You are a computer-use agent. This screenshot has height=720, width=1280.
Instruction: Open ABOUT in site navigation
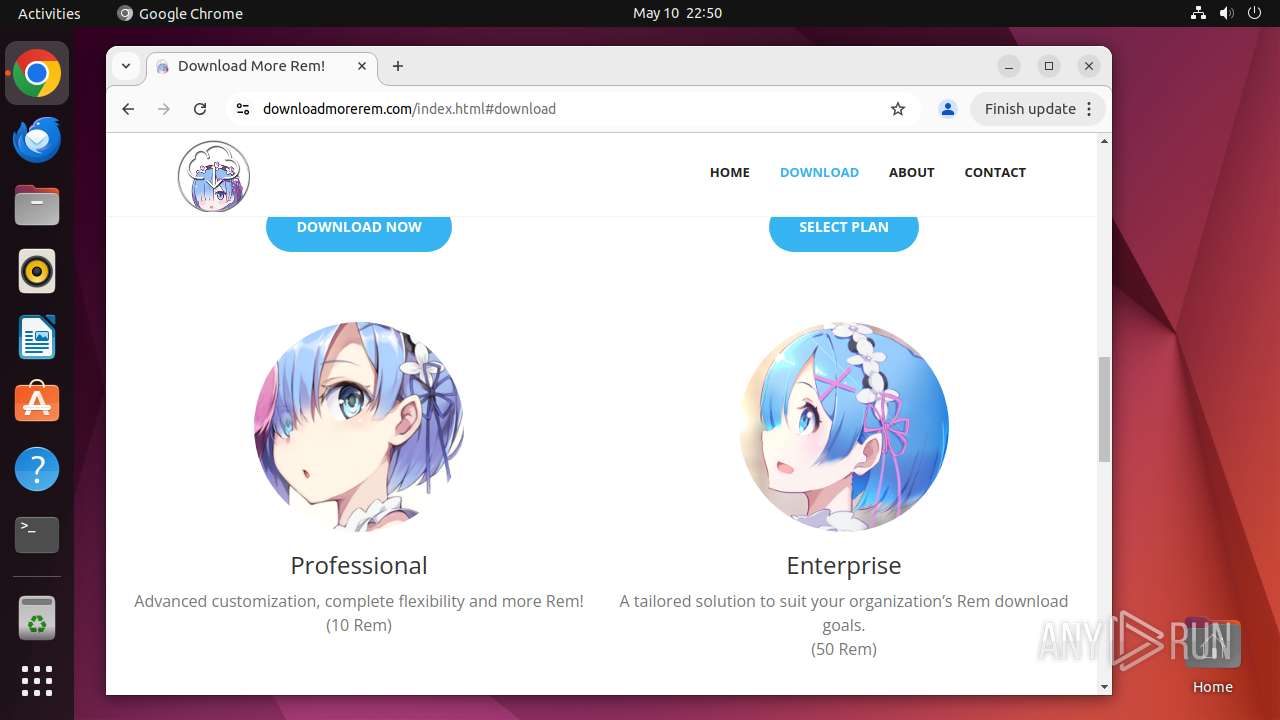click(912, 172)
